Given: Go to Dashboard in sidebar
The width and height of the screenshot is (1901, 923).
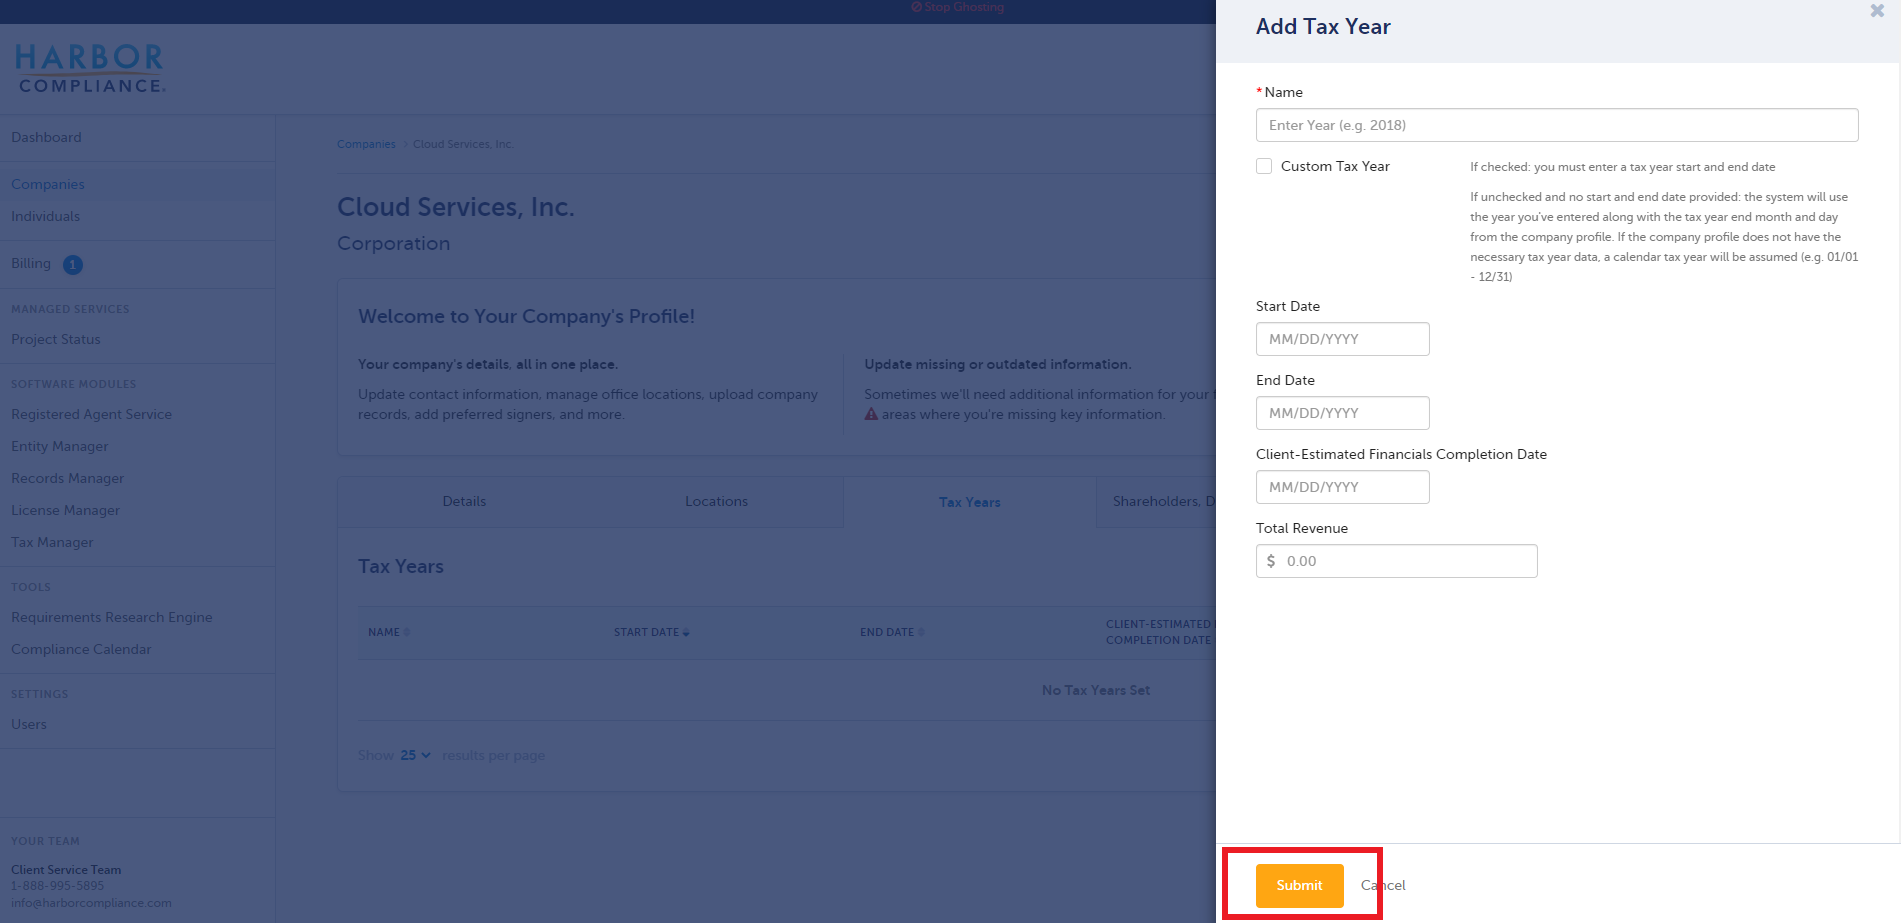Looking at the screenshot, I should pyautogui.click(x=47, y=137).
